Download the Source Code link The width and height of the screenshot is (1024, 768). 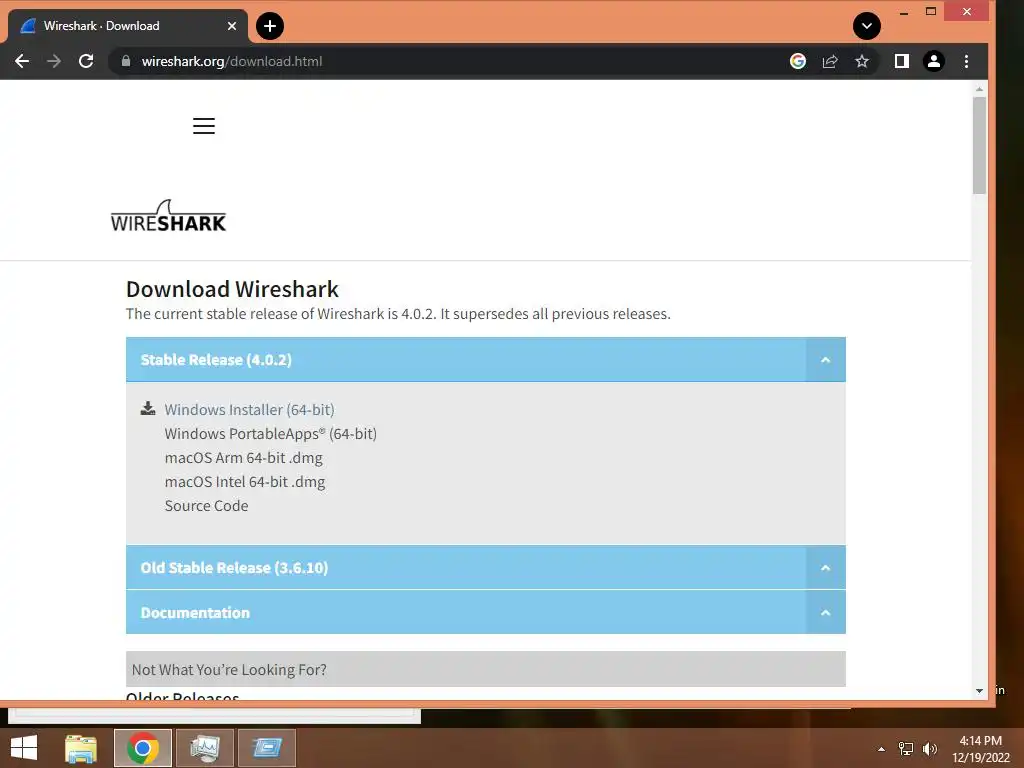[206, 505]
